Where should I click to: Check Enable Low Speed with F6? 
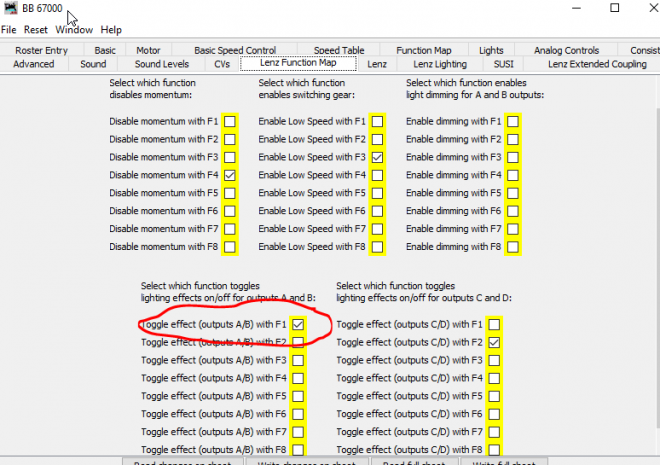coord(378,211)
